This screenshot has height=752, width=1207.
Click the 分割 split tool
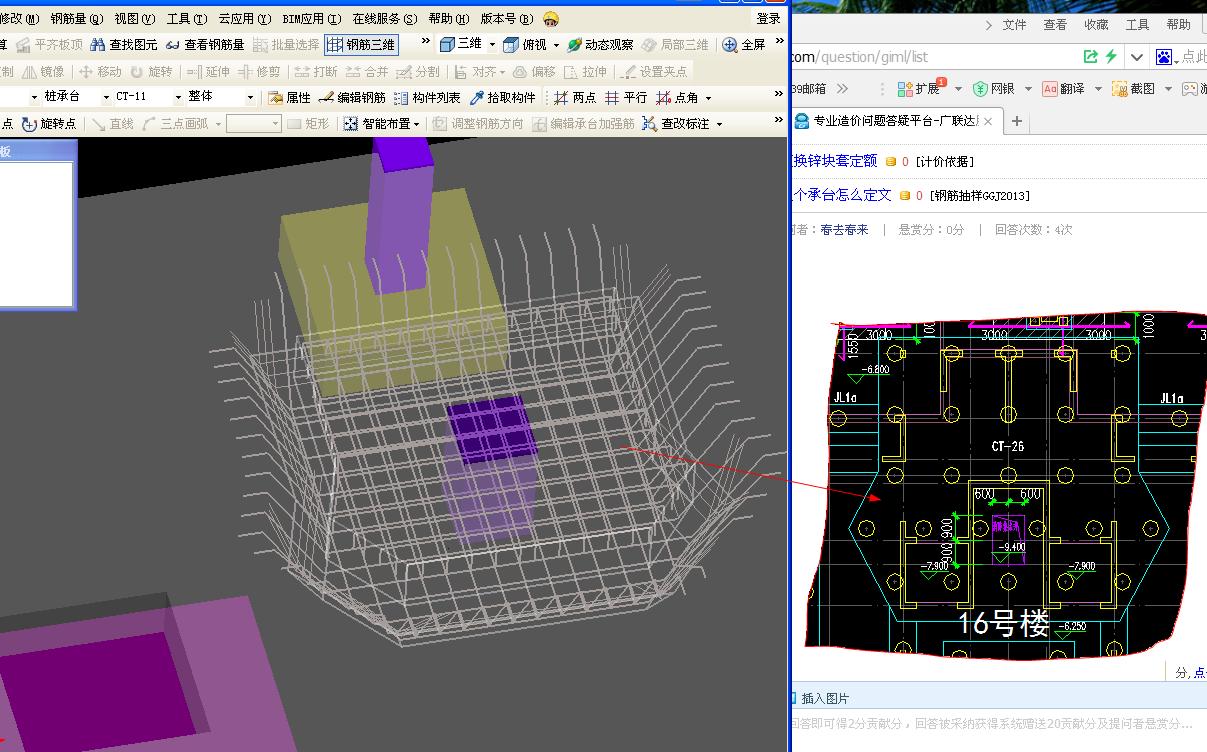point(418,71)
